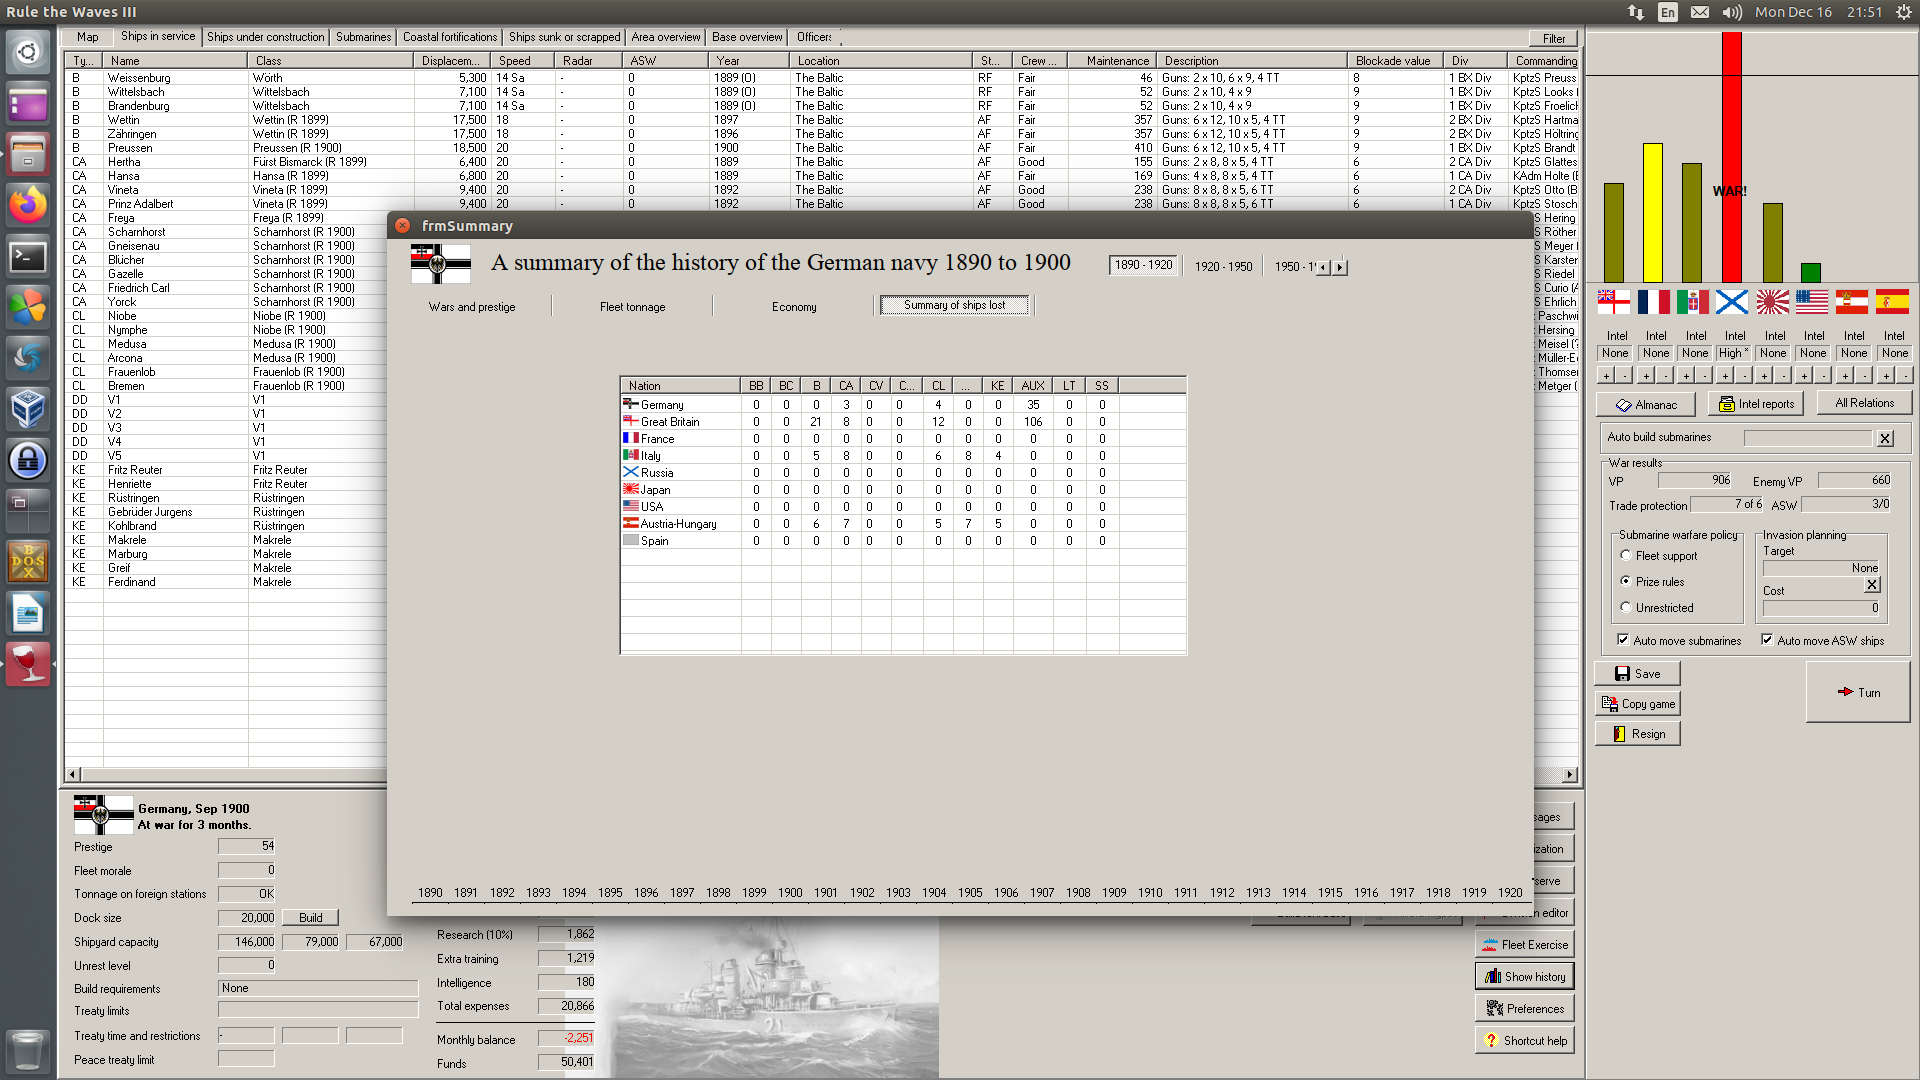Screen dimensions: 1920x1080
Task: Select Unrestricted submarine warfare policy
Action: (1626, 608)
